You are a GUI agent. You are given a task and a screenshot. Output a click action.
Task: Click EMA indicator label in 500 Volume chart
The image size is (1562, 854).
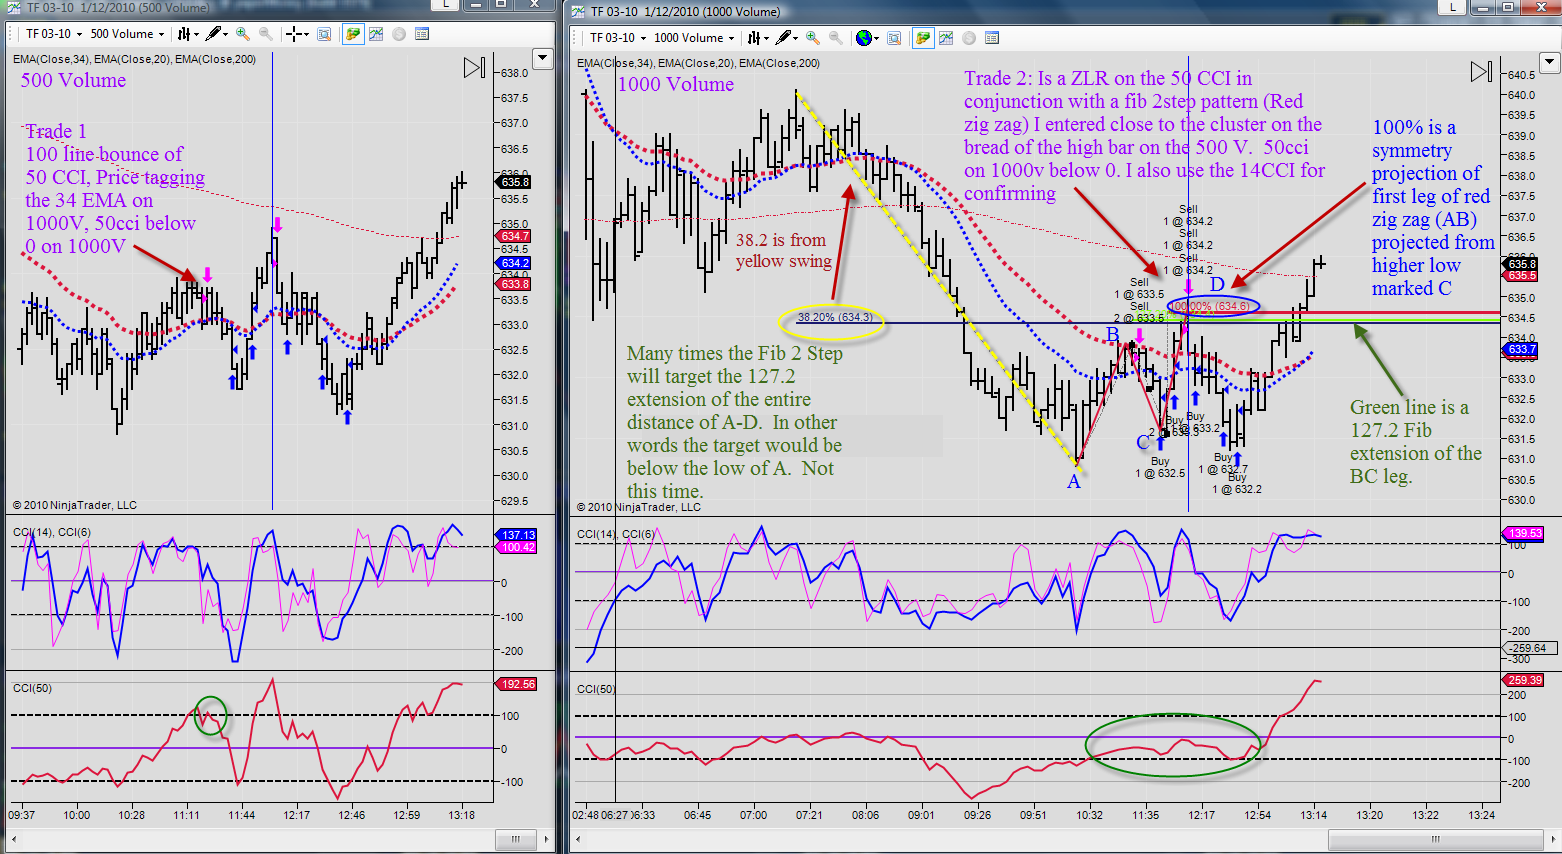pos(134,59)
